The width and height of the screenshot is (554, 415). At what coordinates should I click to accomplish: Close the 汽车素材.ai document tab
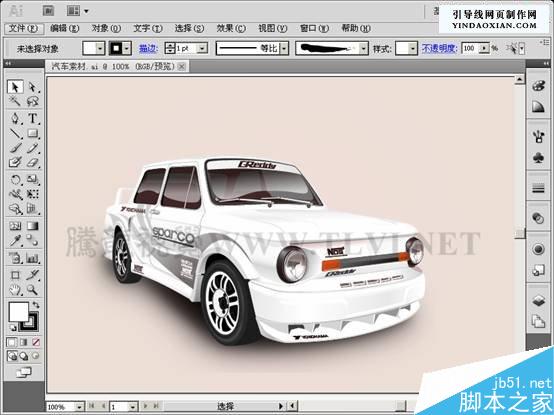click(182, 66)
